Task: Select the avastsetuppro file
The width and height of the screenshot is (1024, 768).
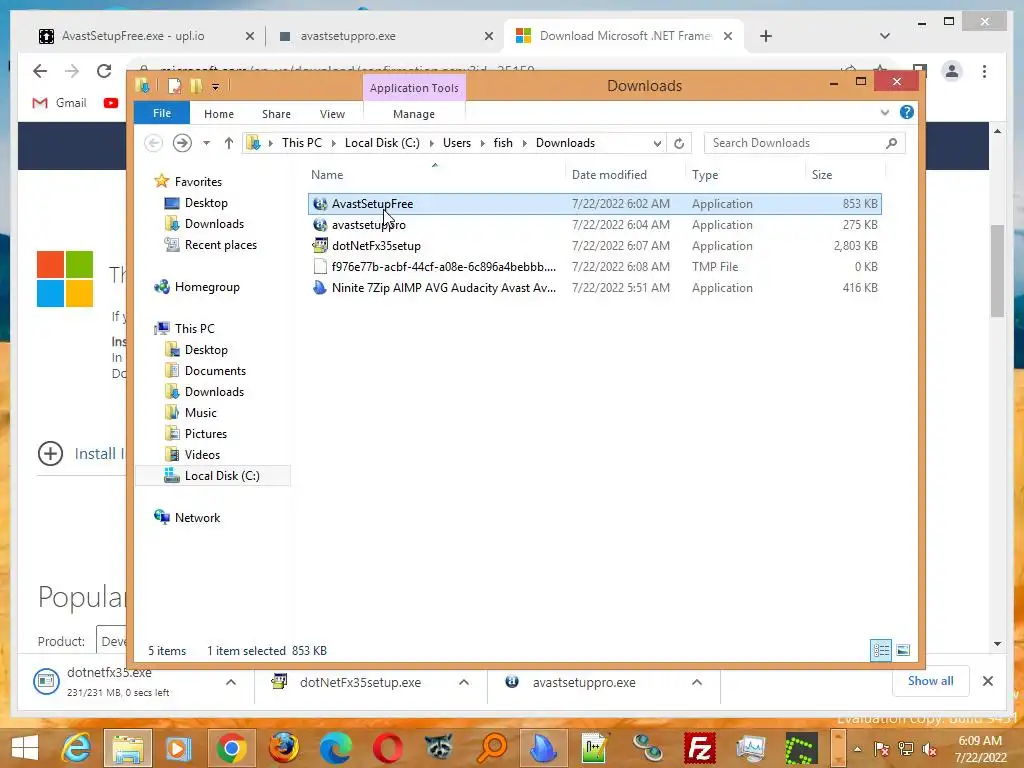Action: 594,225
